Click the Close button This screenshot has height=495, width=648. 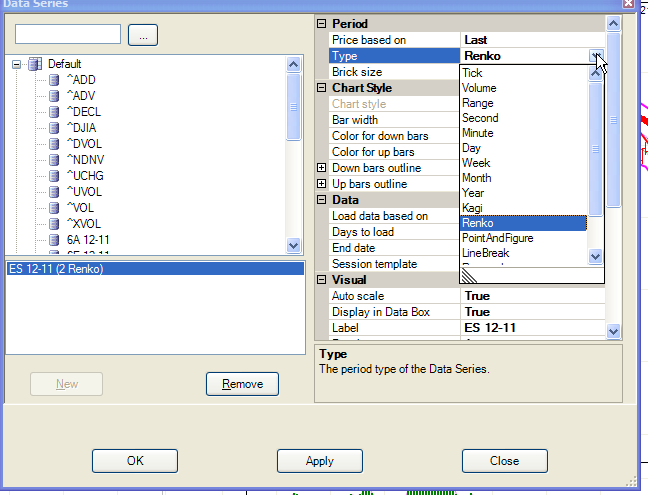[505, 461]
